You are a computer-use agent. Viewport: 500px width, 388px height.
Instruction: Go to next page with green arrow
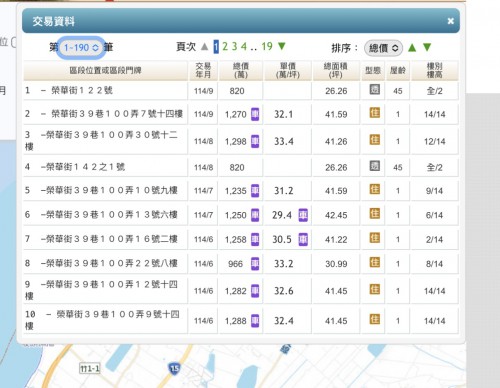pyautogui.click(x=282, y=46)
